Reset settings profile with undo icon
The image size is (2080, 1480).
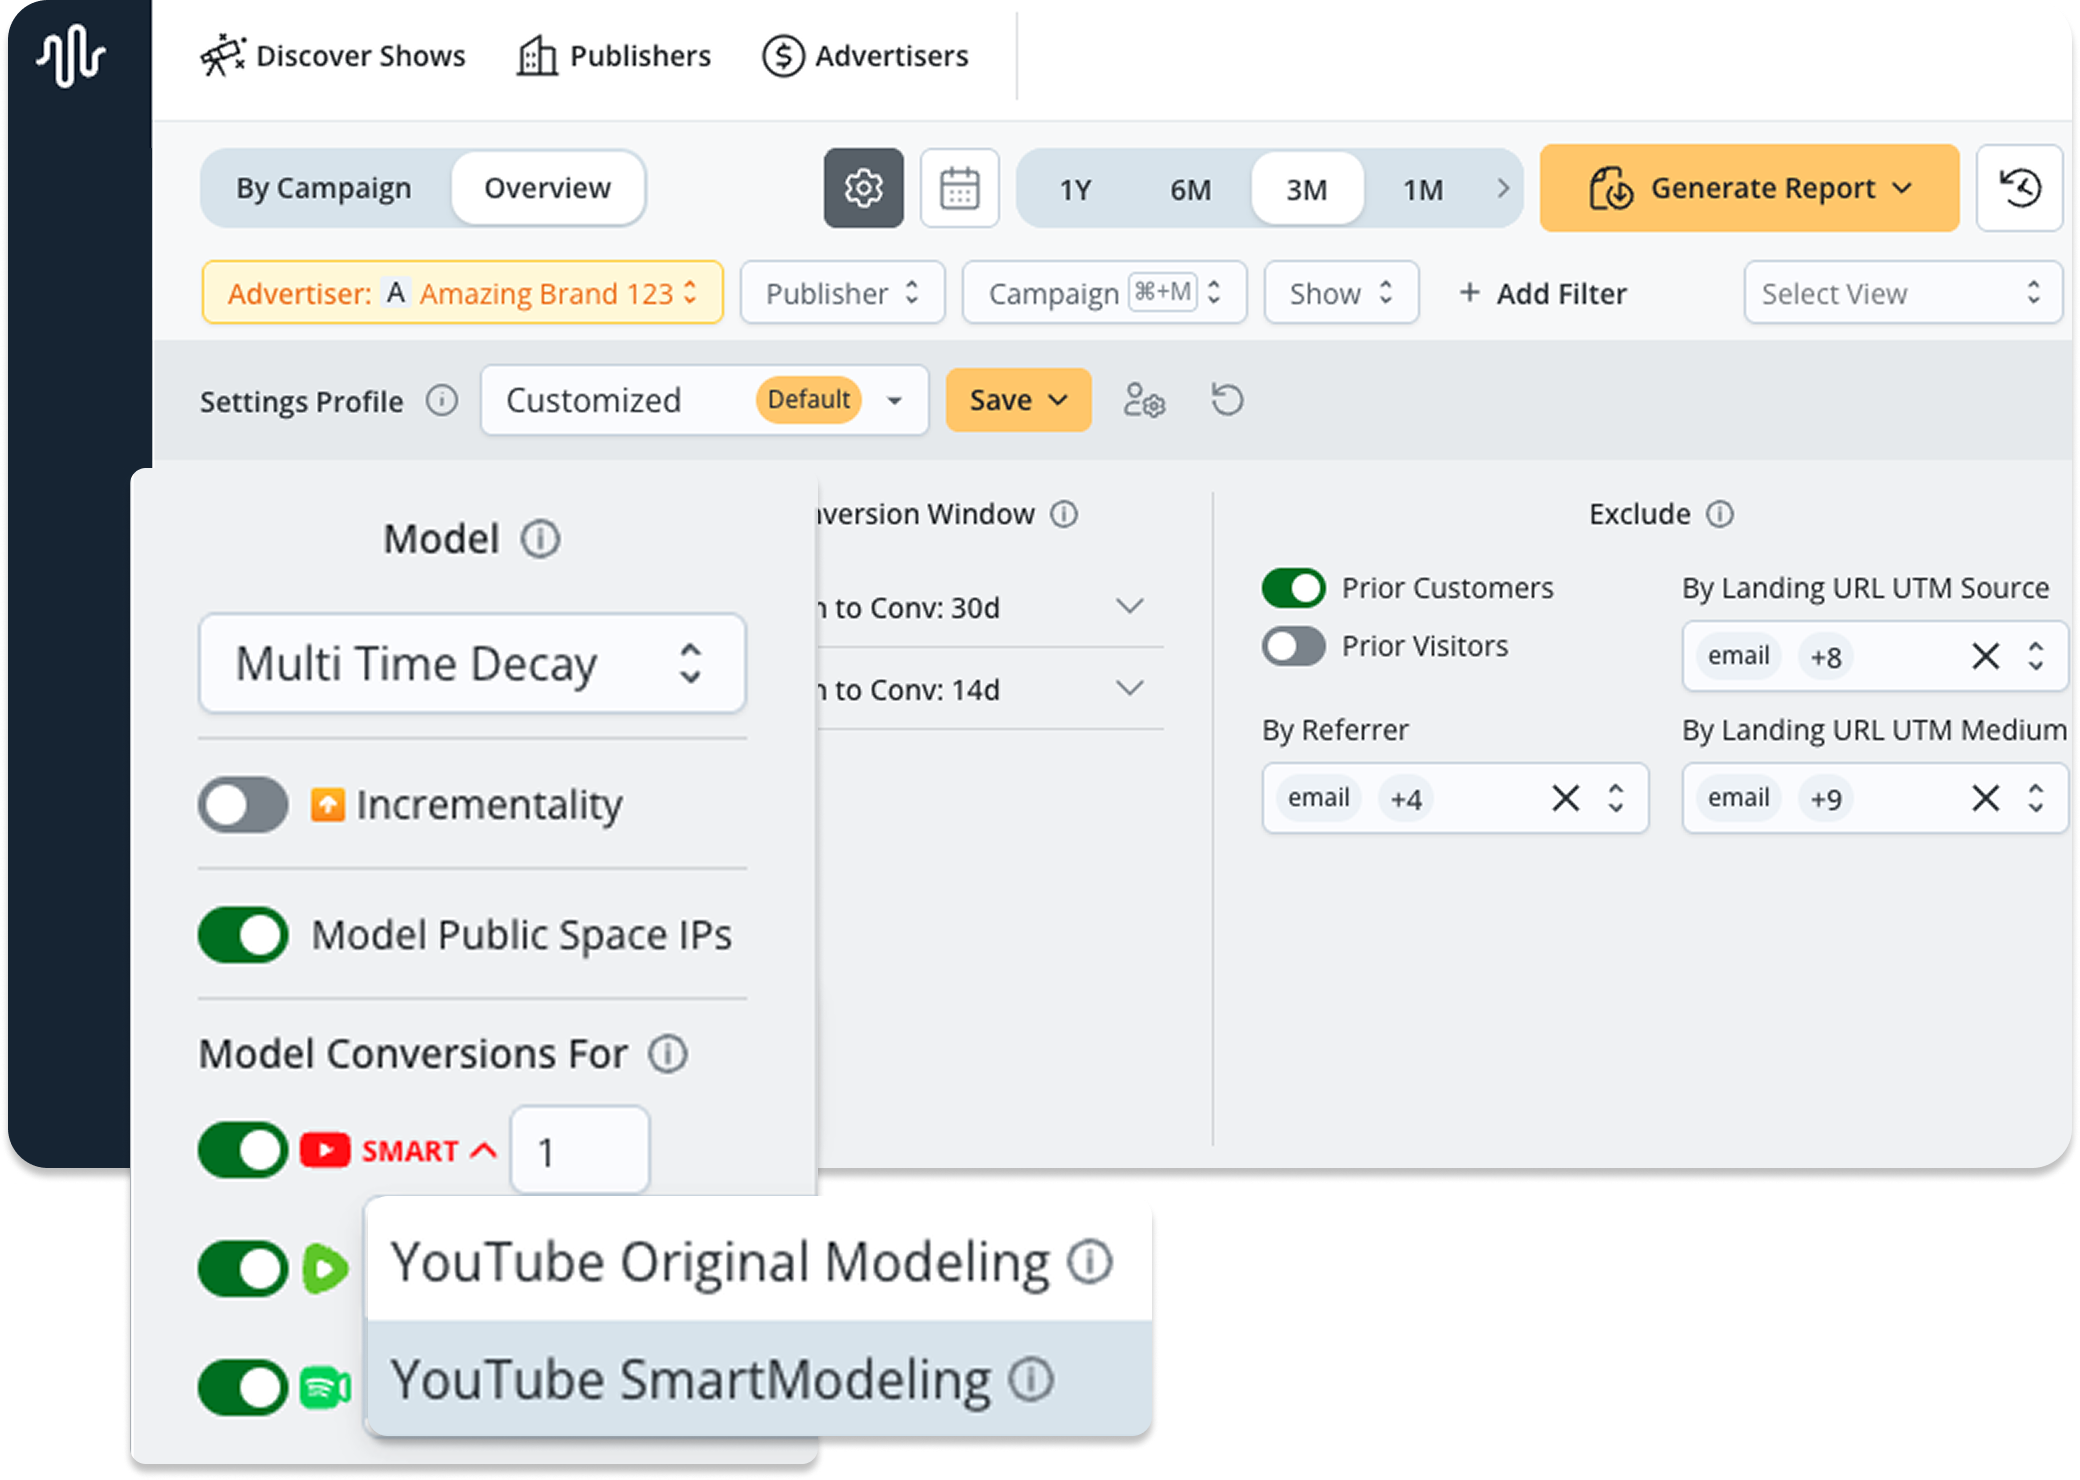click(x=1227, y=400)
